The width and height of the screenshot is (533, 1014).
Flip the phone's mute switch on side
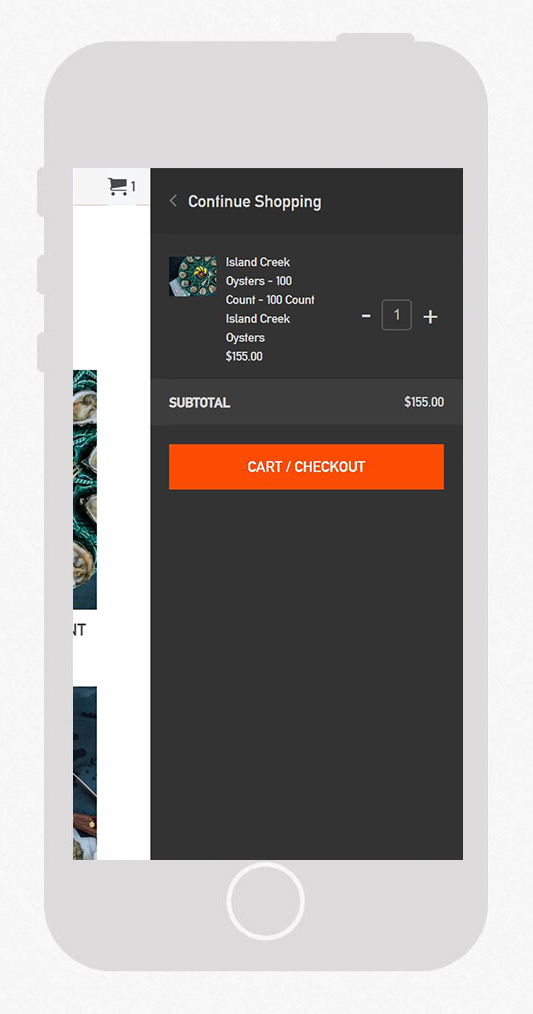(41, 192)
